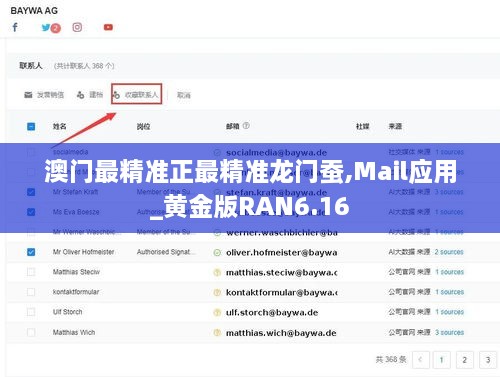This screenshot has width=500, height=377.
Task: Click the BAYWA AG company title
Action: tap(34, 11)
